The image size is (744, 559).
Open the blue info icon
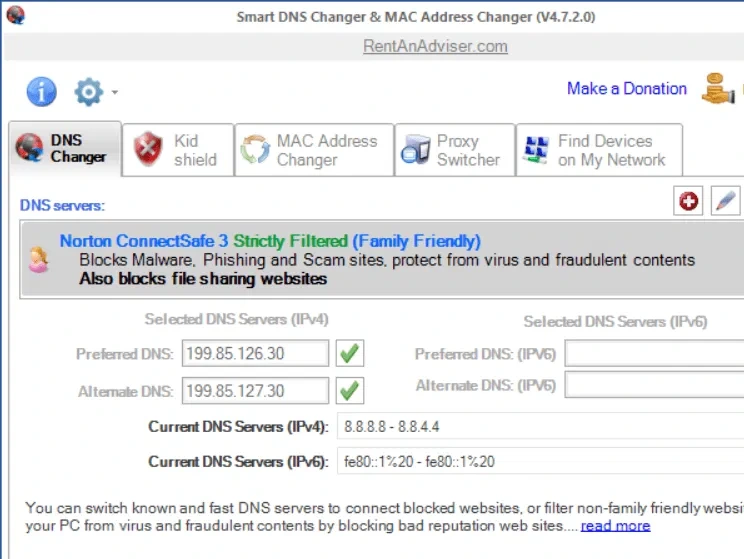[41, 91]
